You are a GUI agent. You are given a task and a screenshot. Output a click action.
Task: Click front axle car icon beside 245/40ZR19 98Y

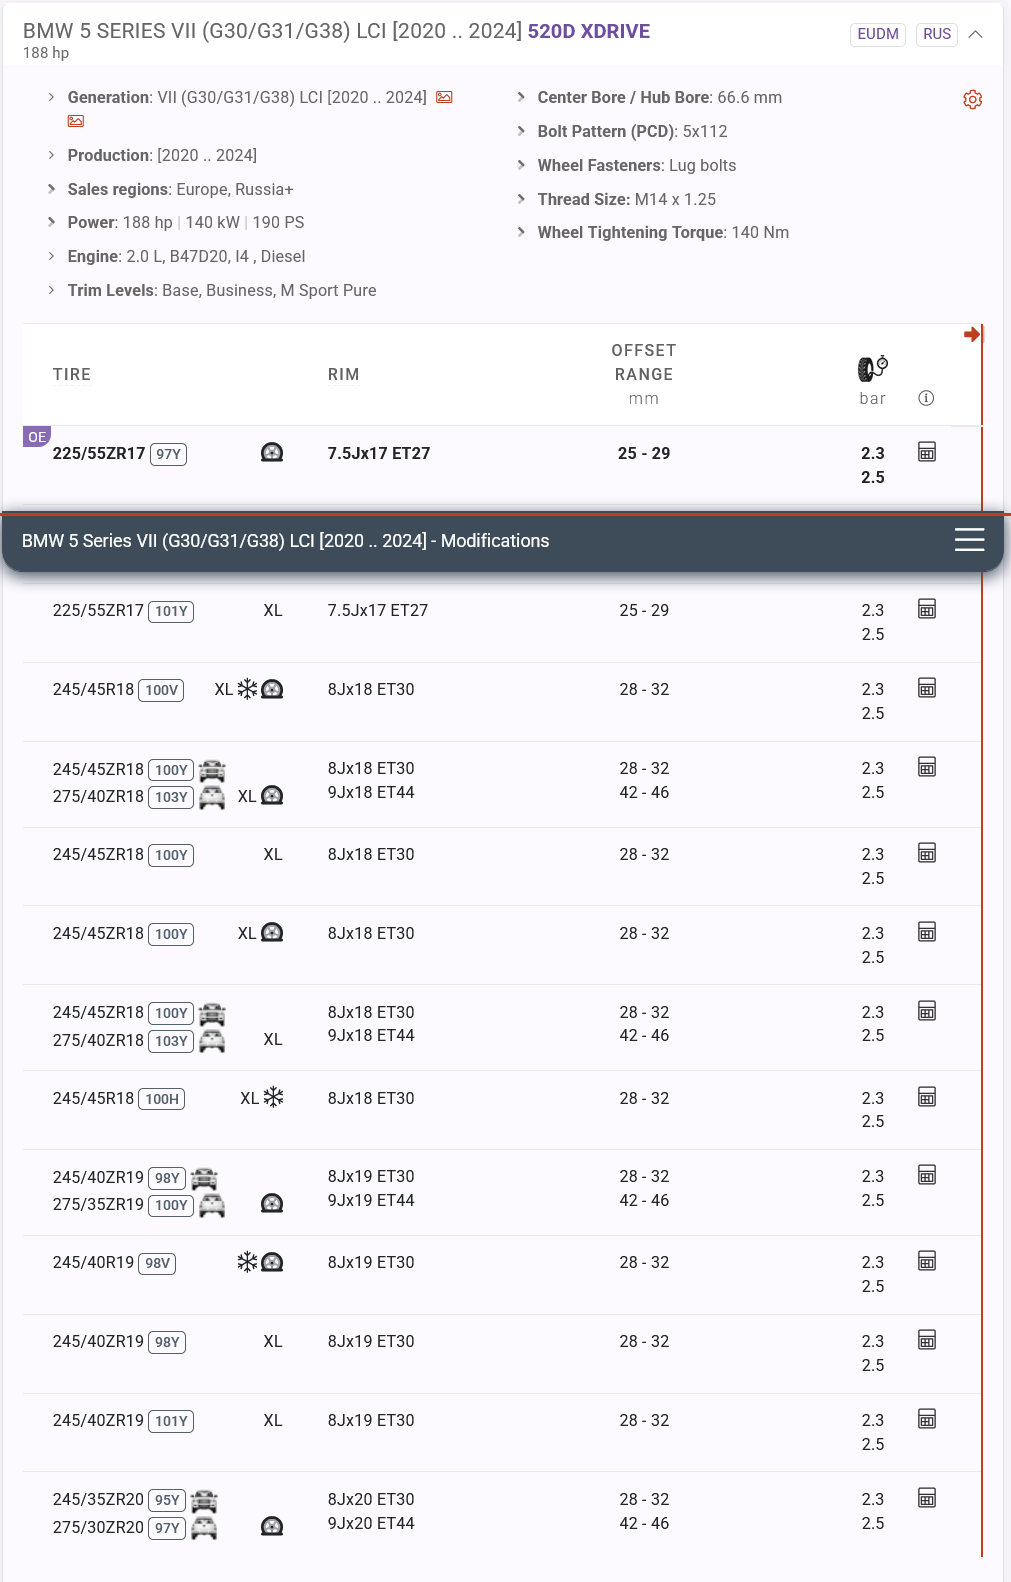(x=204, y=1178)
